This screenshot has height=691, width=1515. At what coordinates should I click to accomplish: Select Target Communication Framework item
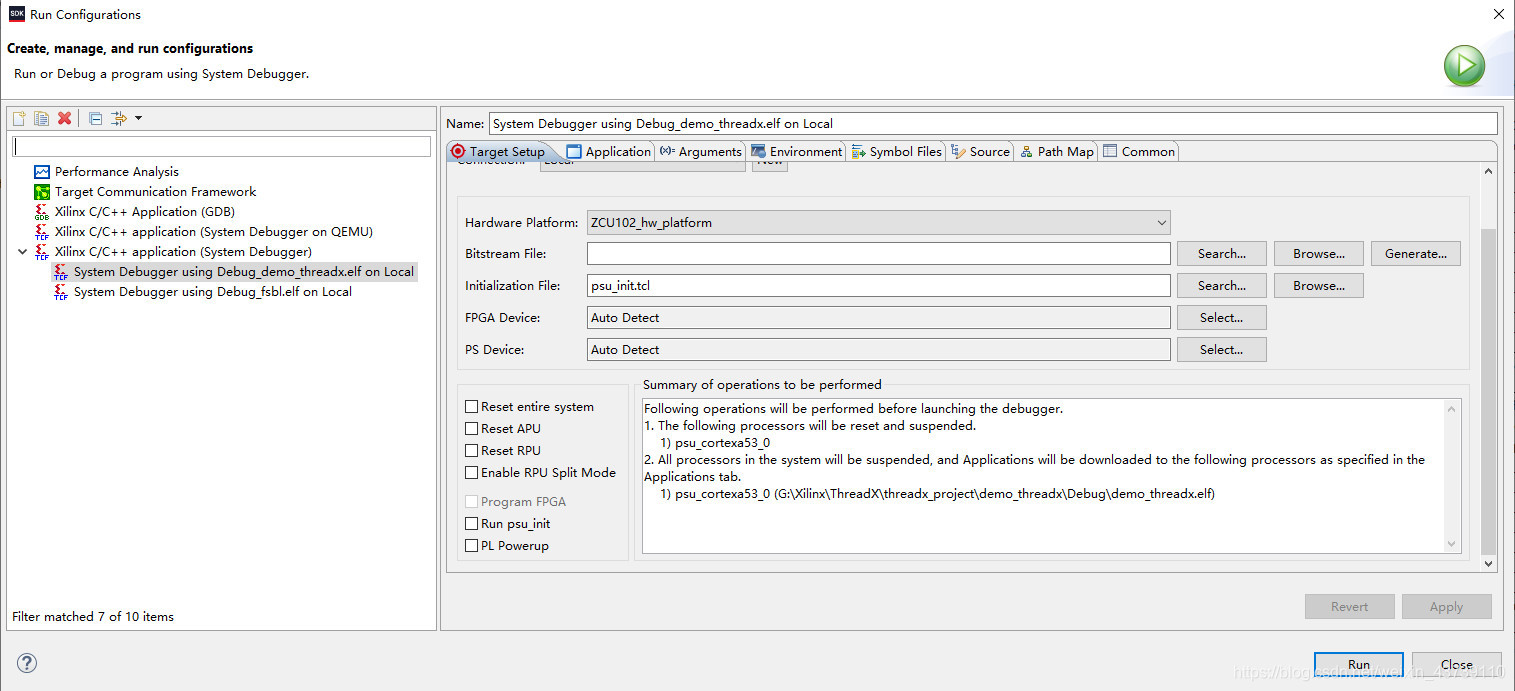point(155,192)
